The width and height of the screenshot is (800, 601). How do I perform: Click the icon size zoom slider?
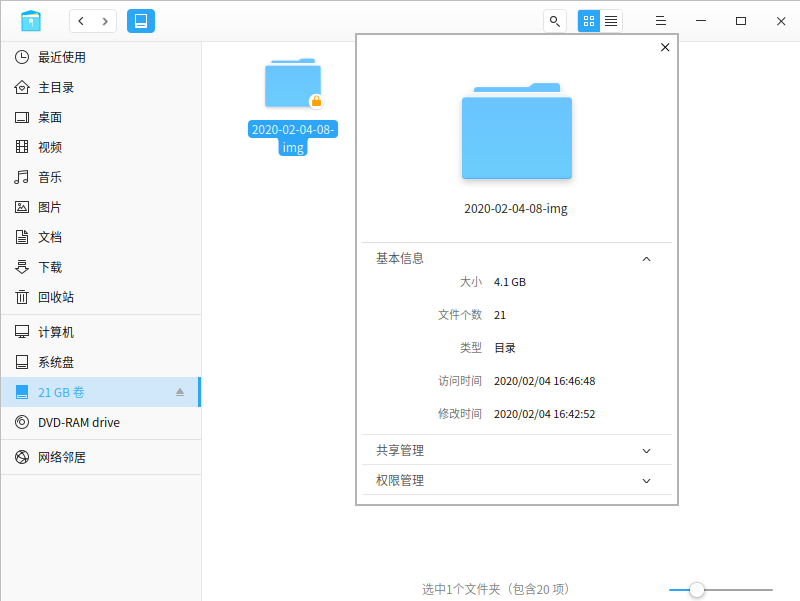(x=697, y=590)
